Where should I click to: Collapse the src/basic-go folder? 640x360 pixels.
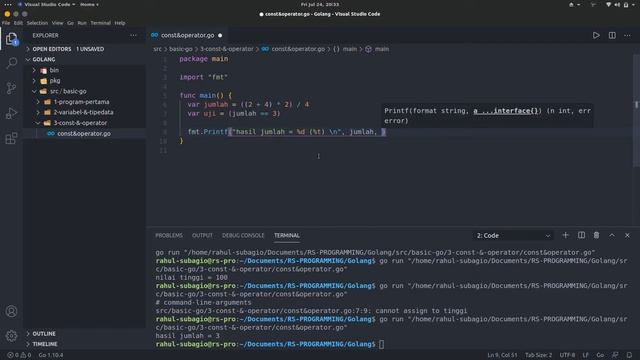[68, 91]
